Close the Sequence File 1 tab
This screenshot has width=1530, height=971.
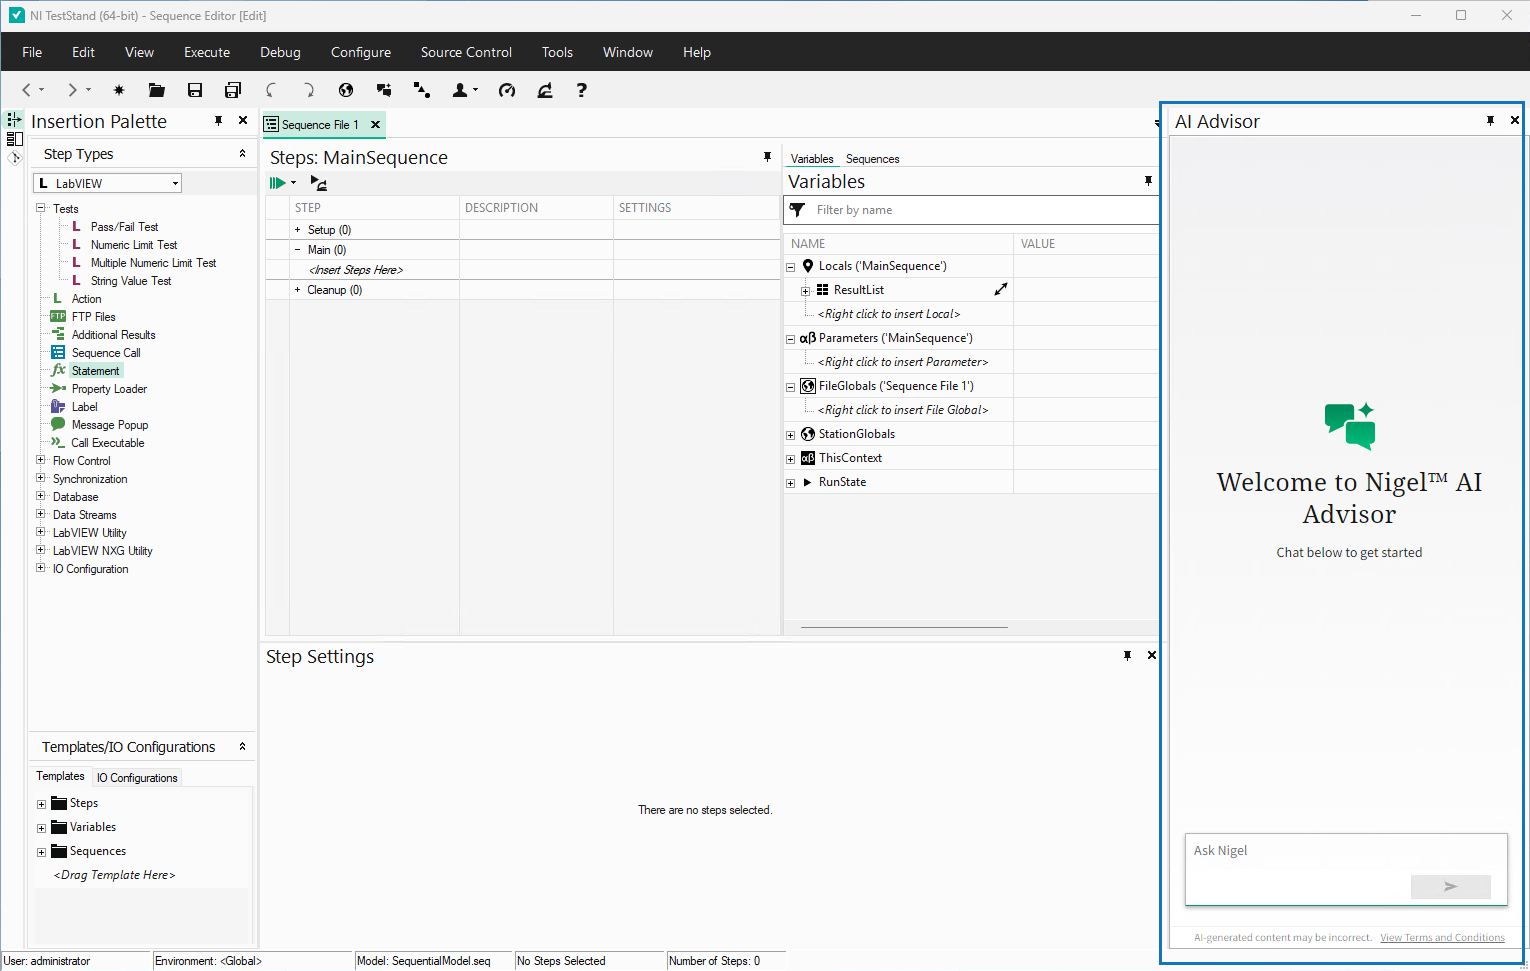tap(376, 125)
